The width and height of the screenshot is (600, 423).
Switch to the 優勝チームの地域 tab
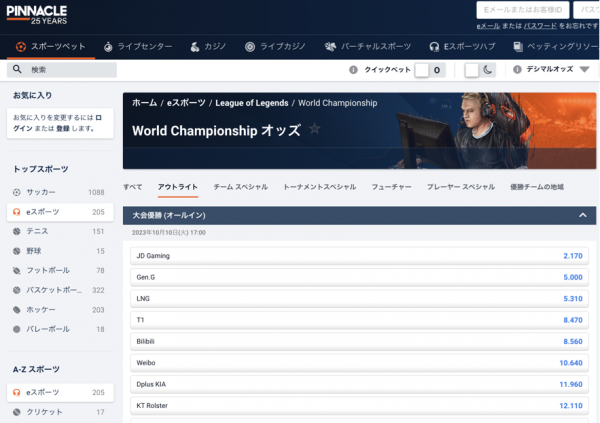tap(537, 187)
